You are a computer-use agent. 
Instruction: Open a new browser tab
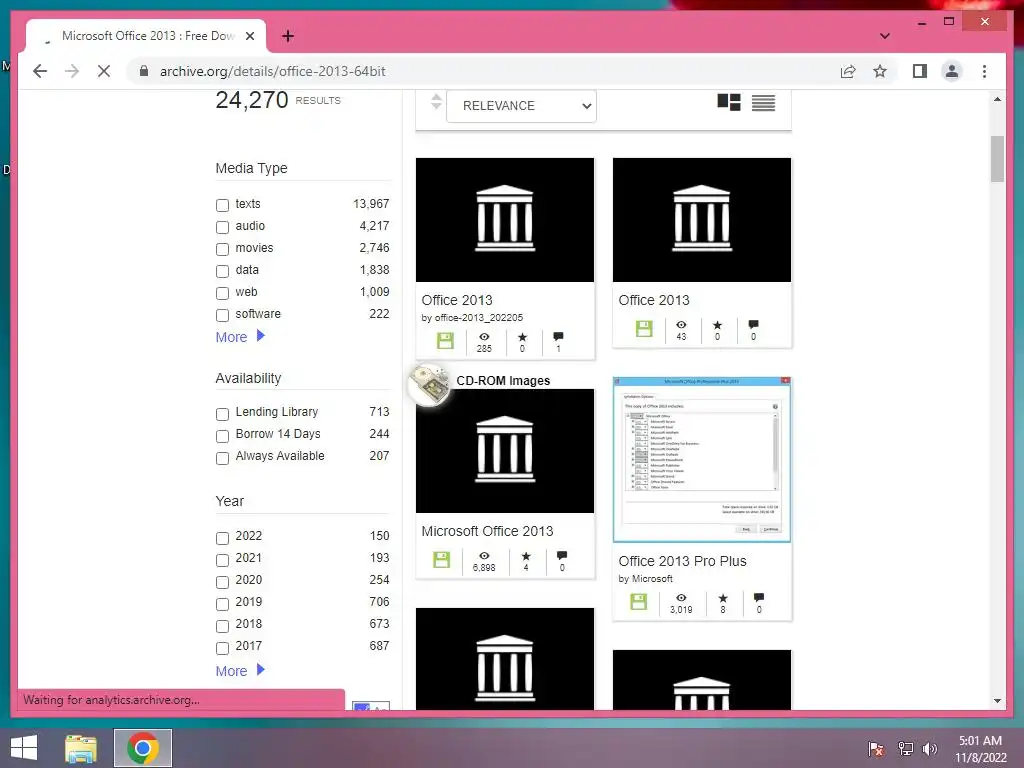pos(288,36)
